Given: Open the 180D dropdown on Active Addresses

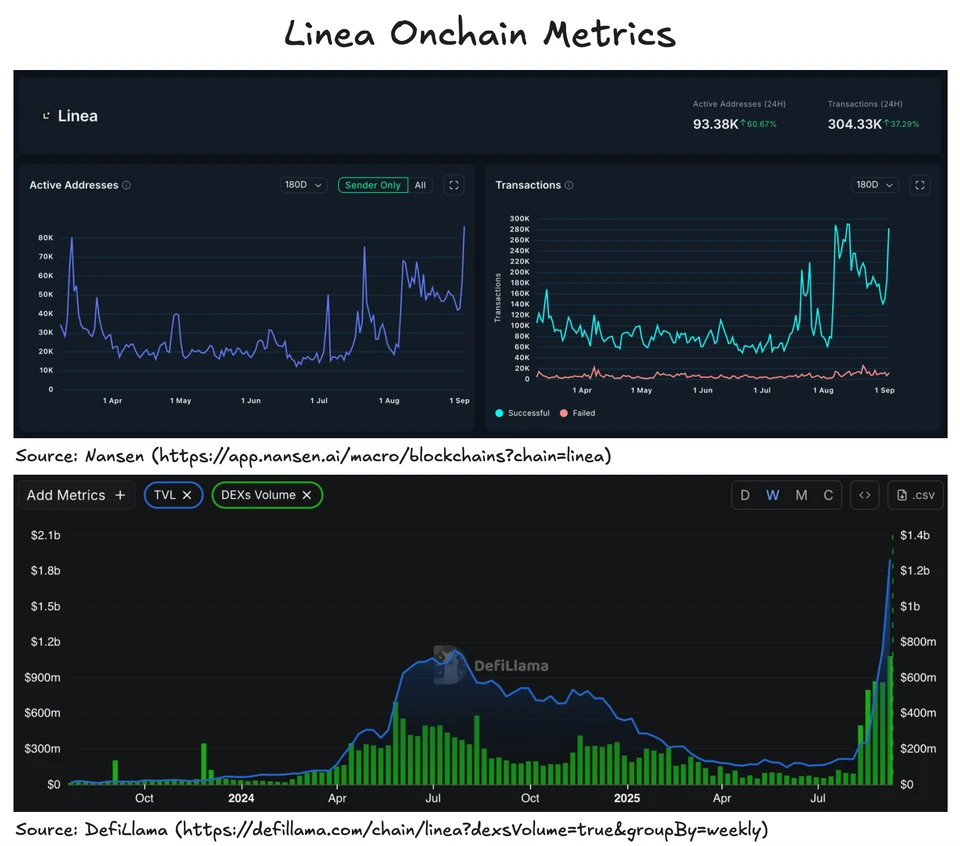Looking at the screenshot, I should click(303, 185).
